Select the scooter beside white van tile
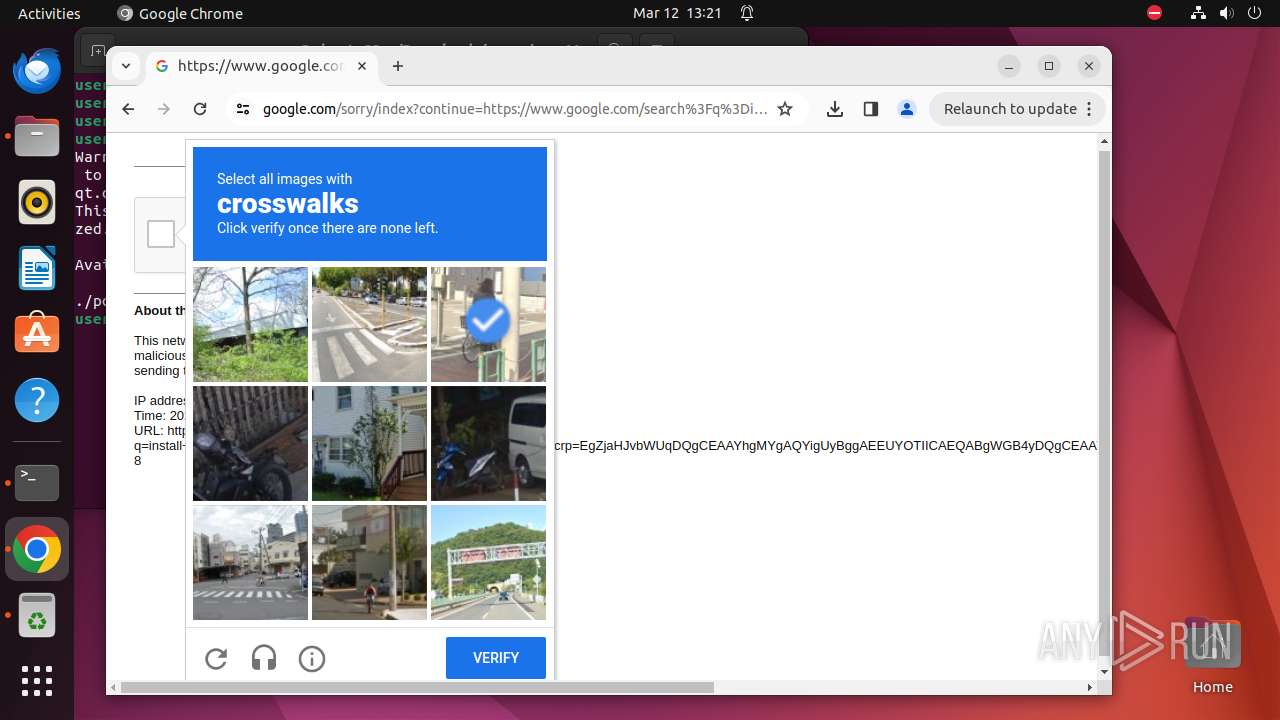Viewport: 1280px width, 720px height. (x=488, y=443)
